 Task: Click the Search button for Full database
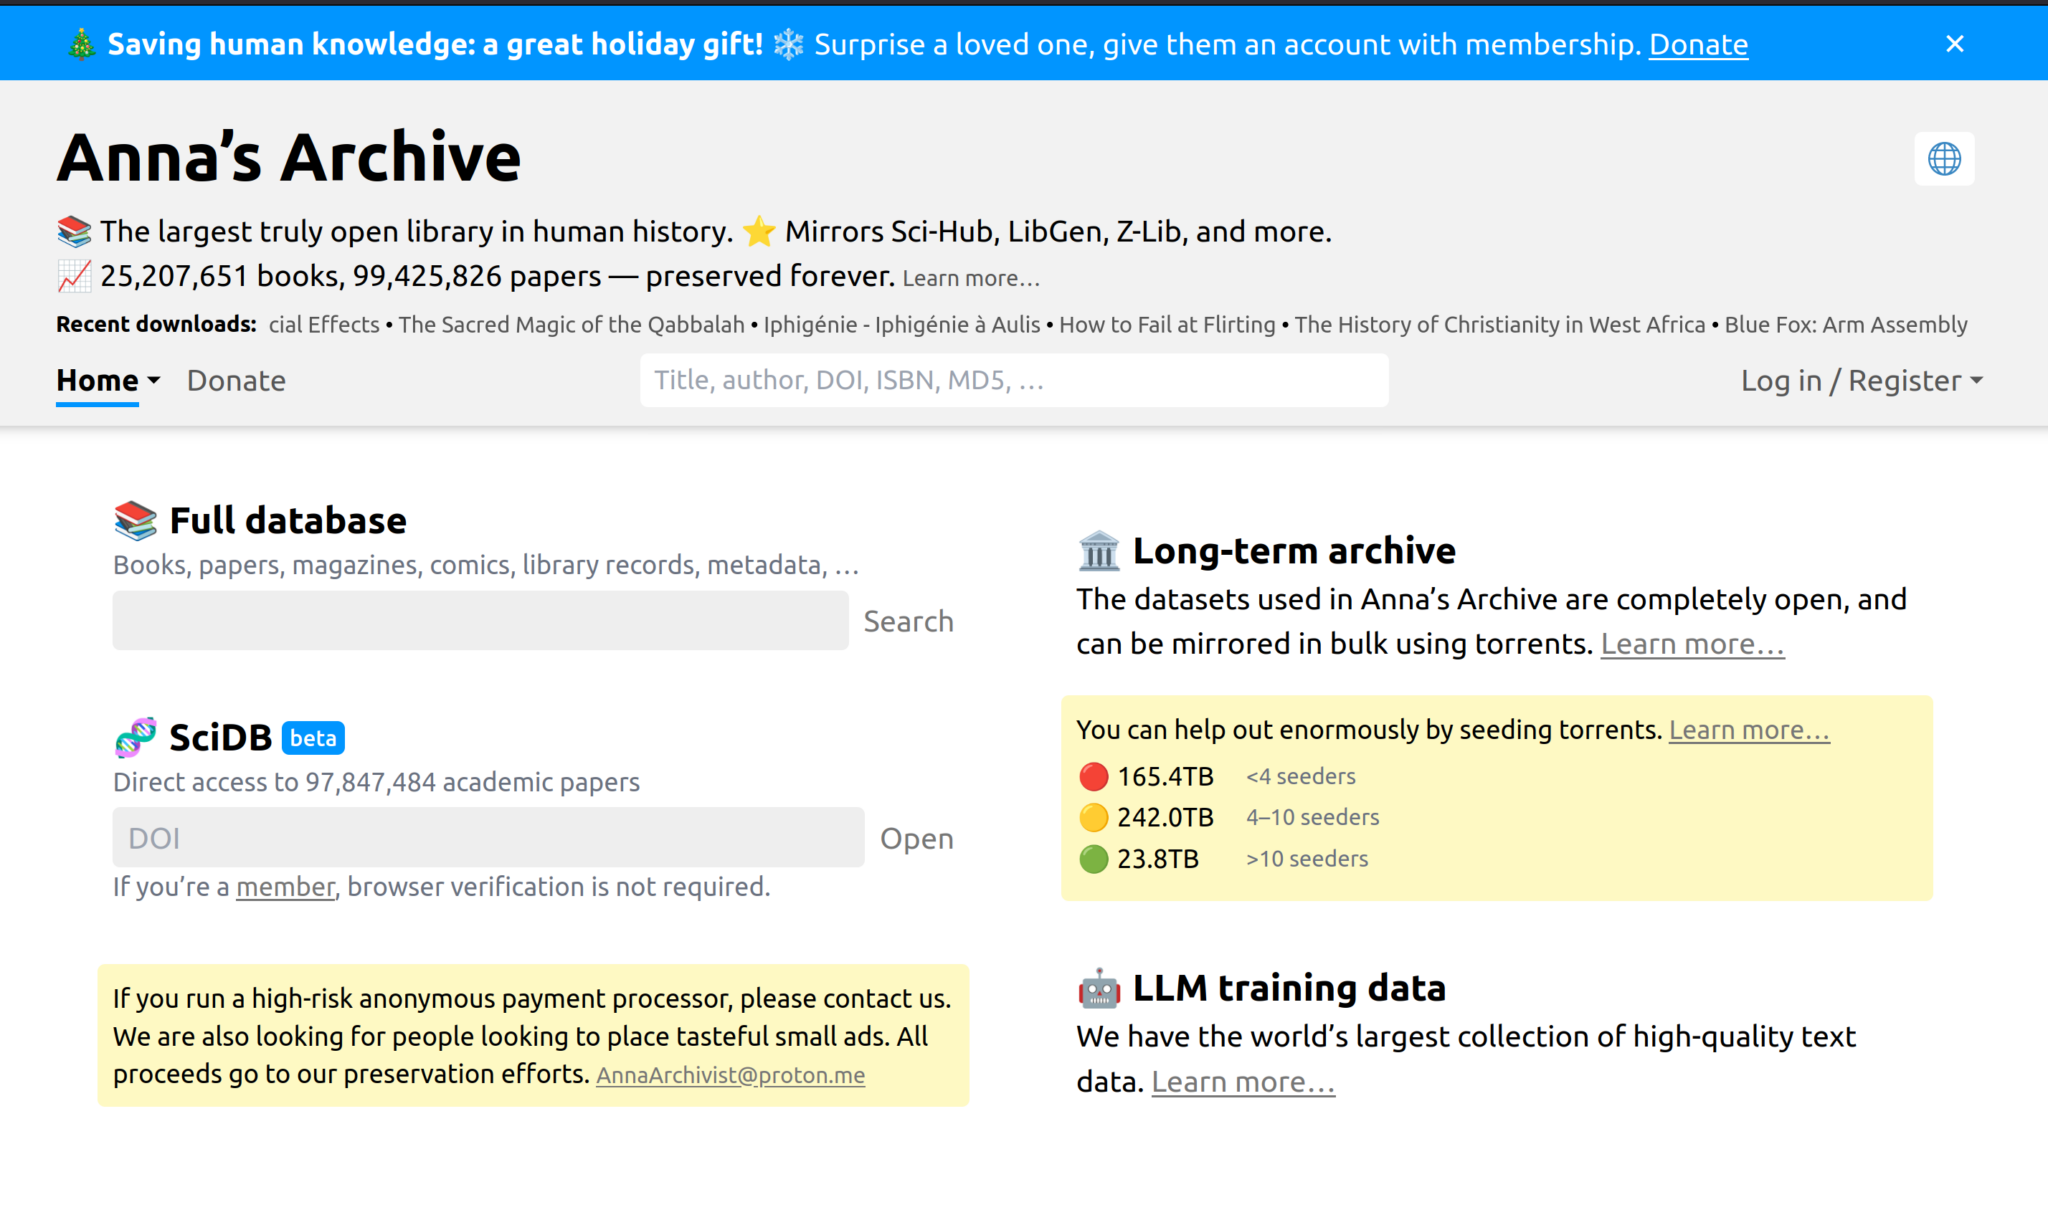pyautogui.click(x=908, y=620)
